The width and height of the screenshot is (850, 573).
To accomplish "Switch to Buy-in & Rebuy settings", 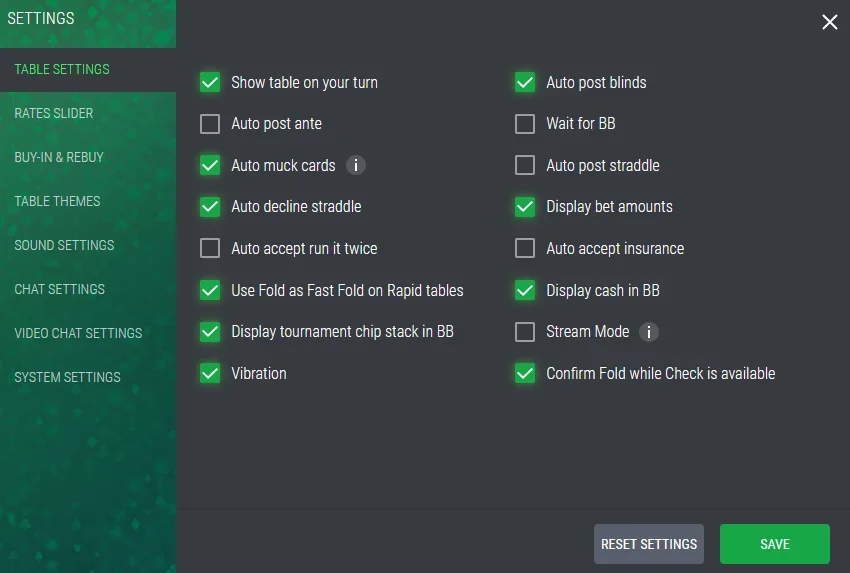I will (x=59, y=157).
